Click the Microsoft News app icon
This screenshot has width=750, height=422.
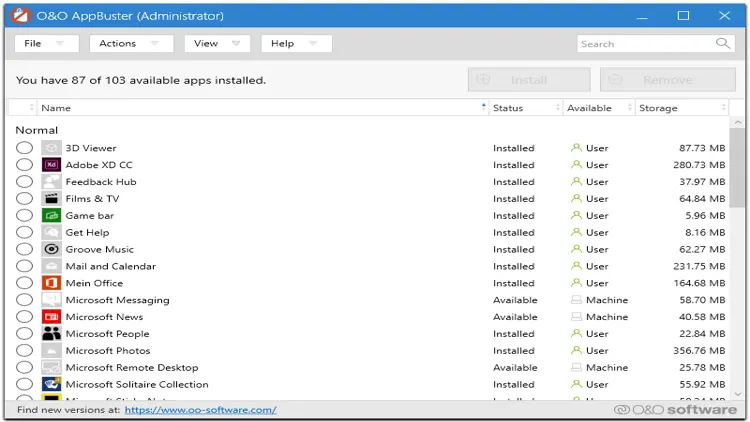coord(51,317)
